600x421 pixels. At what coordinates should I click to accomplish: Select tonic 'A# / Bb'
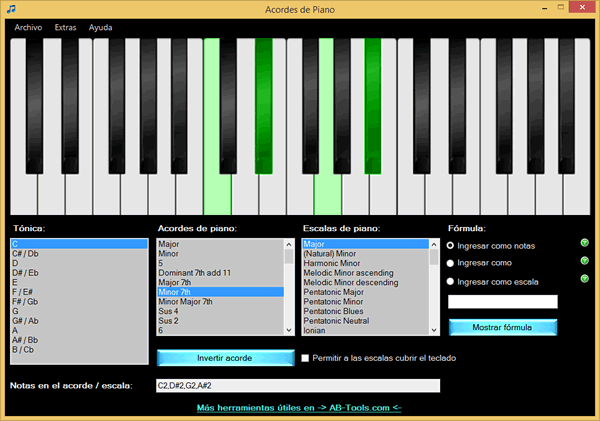79,340
